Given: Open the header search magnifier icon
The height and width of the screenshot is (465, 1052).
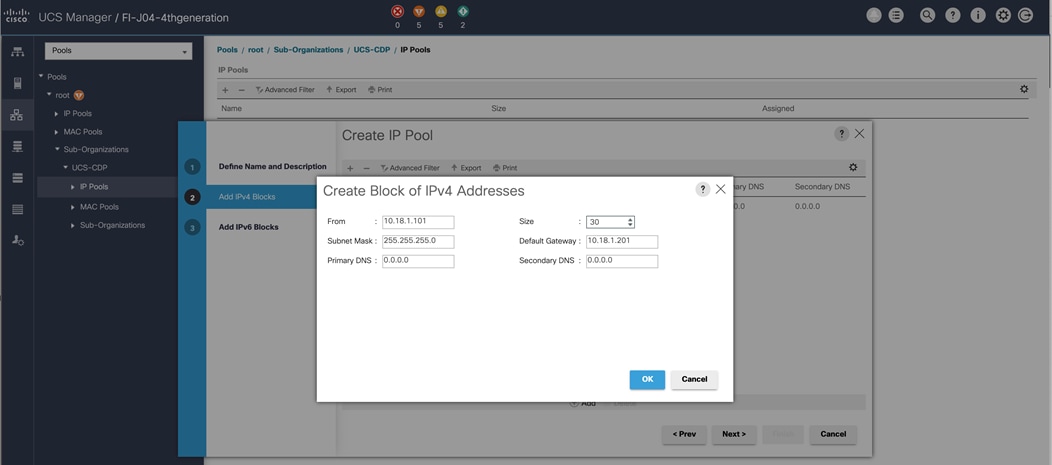Looking at the screenshot, I should point(927,15).
